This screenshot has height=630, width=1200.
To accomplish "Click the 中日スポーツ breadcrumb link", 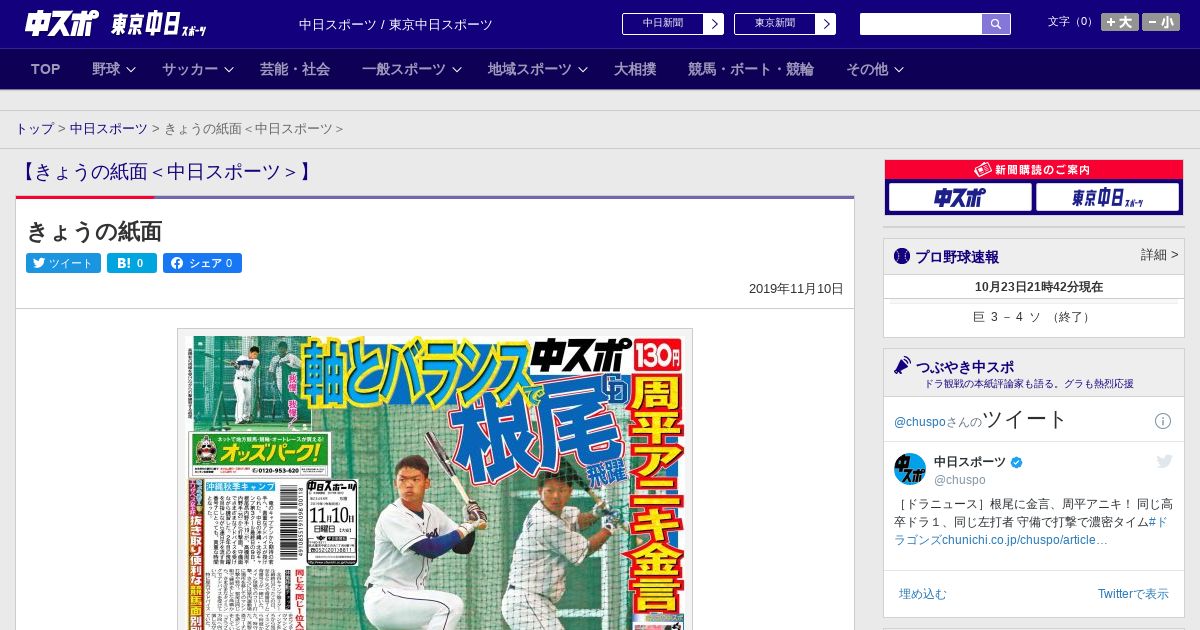I will pos(109,129).
